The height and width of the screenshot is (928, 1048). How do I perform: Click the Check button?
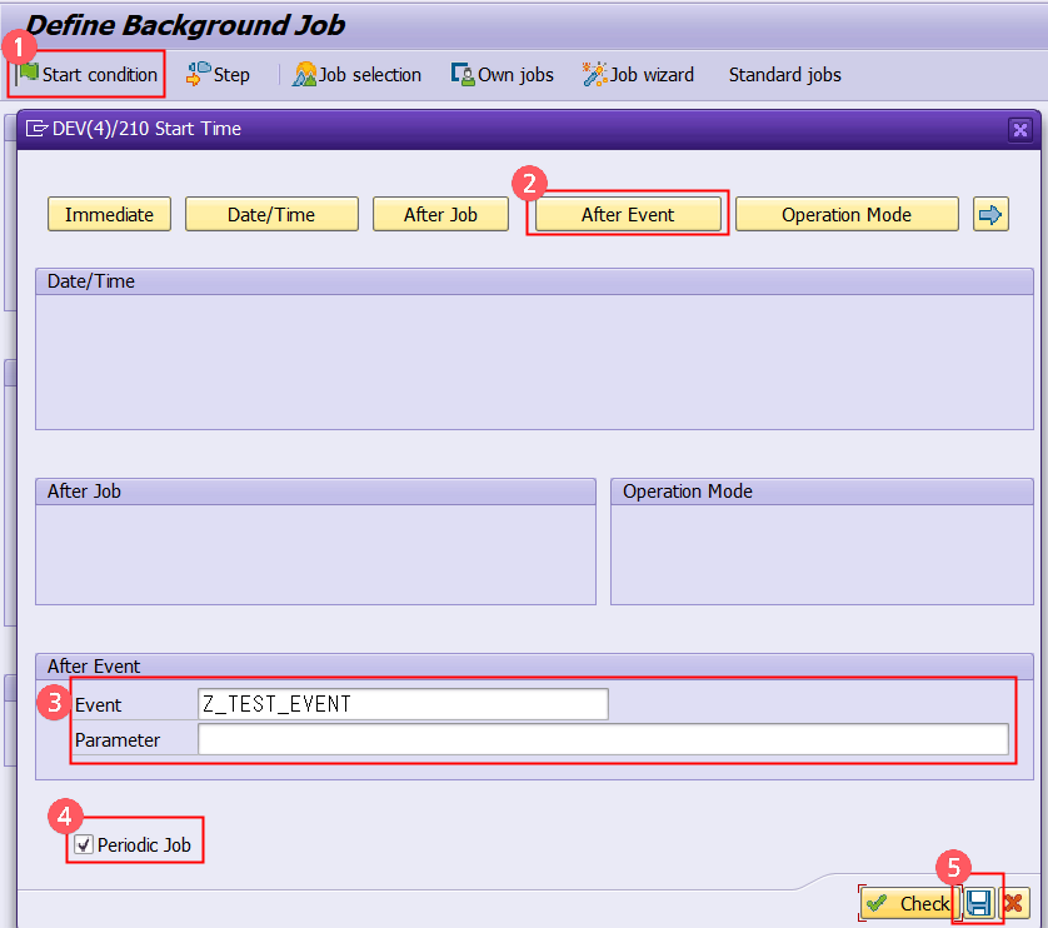click(x=910, y=903)
